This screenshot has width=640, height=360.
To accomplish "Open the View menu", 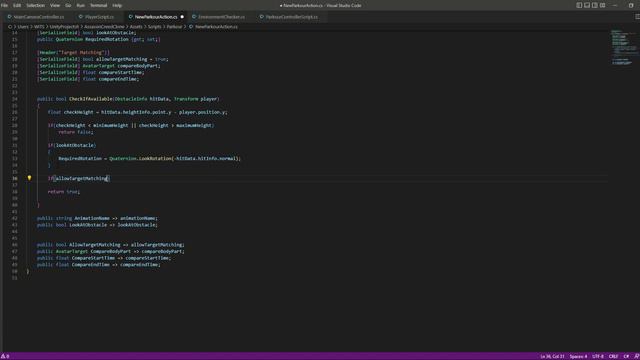I will (55, 5).
